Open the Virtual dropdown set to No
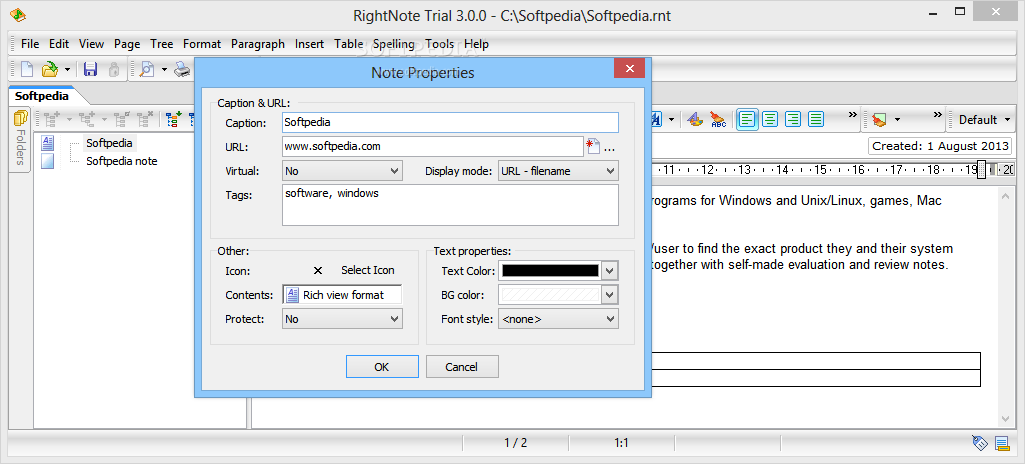Viewport: 1025px width, 464px height. (342, 171)
